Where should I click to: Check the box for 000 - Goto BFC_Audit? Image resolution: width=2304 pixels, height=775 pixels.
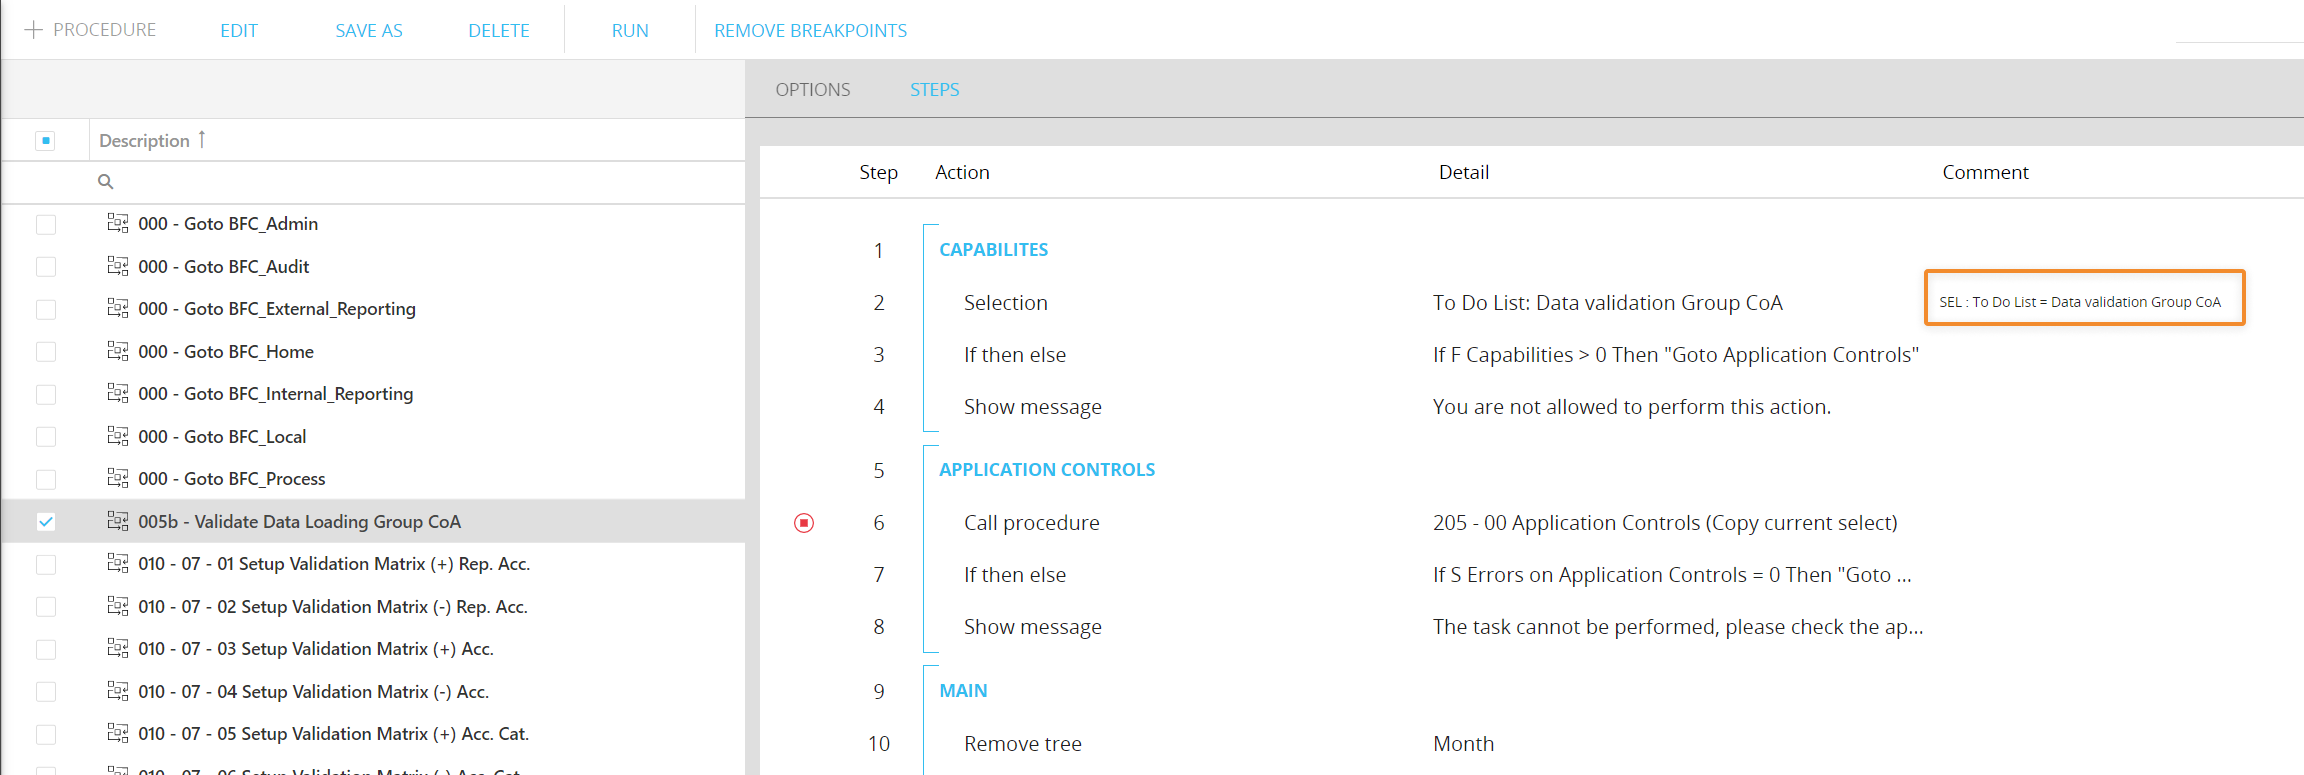(x=46, y=267)
